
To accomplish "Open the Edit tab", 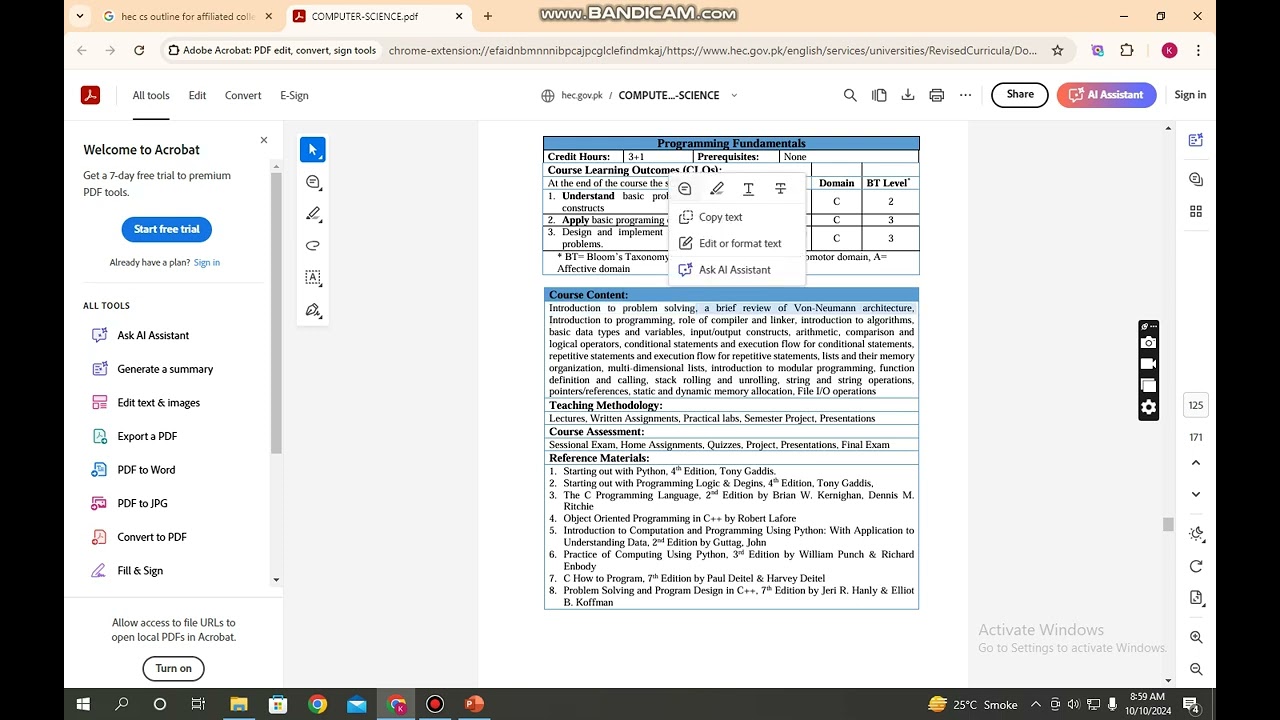I will point(197,95).
